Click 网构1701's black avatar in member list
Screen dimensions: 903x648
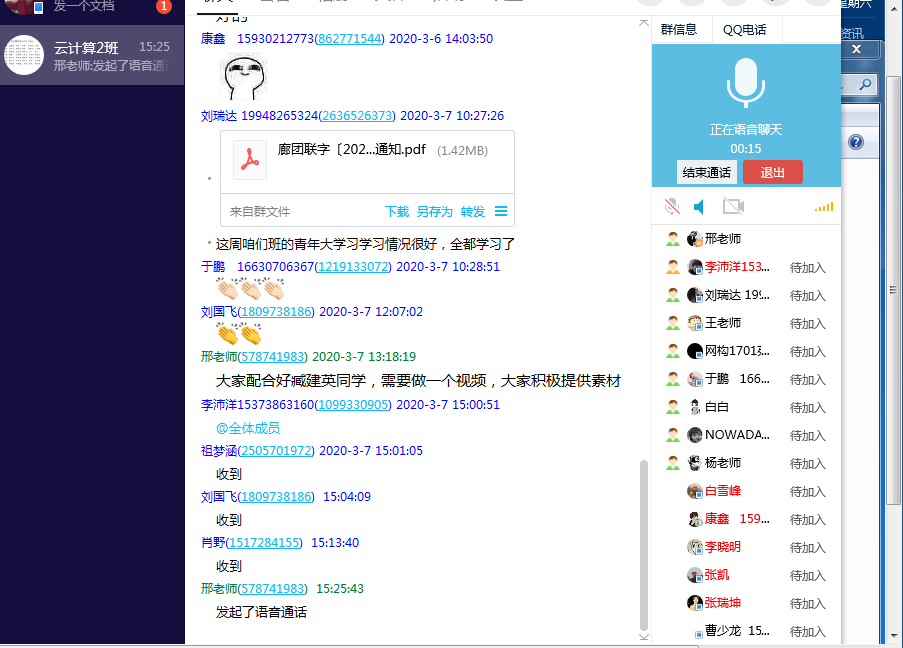695,351
